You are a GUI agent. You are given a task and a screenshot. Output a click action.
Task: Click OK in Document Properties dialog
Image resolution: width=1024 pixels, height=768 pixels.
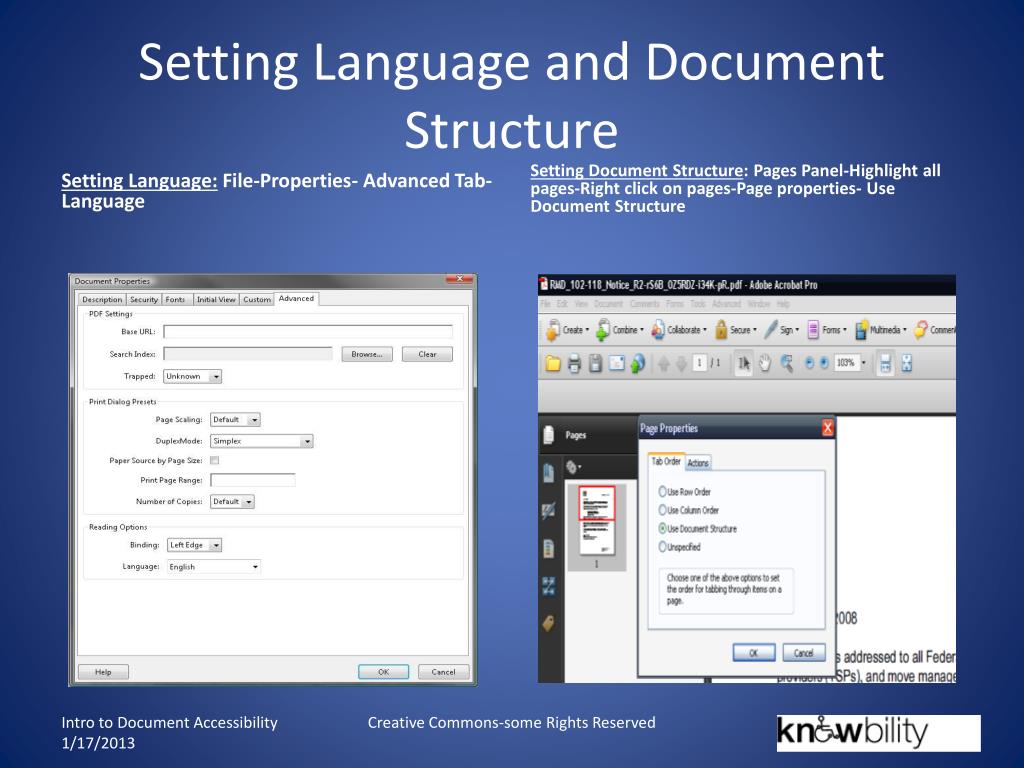(x=383, y=671)
